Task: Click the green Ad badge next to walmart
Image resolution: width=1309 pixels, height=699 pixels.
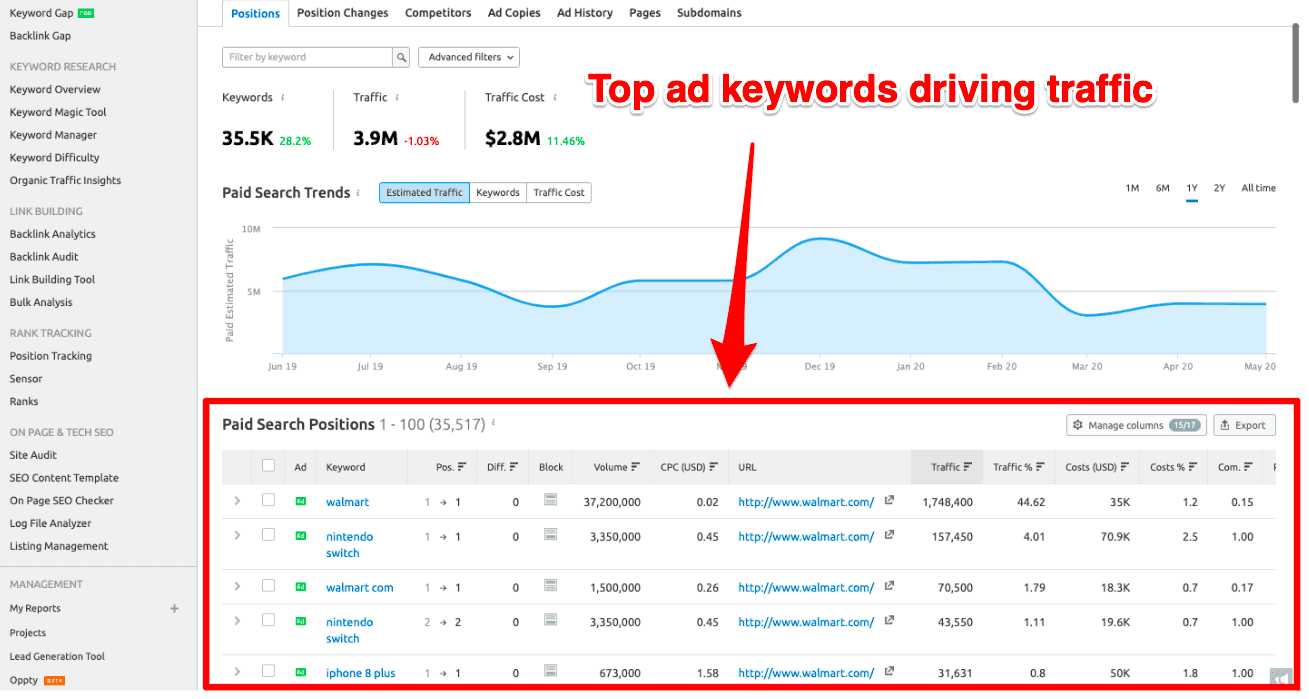Action: (300, 501)
